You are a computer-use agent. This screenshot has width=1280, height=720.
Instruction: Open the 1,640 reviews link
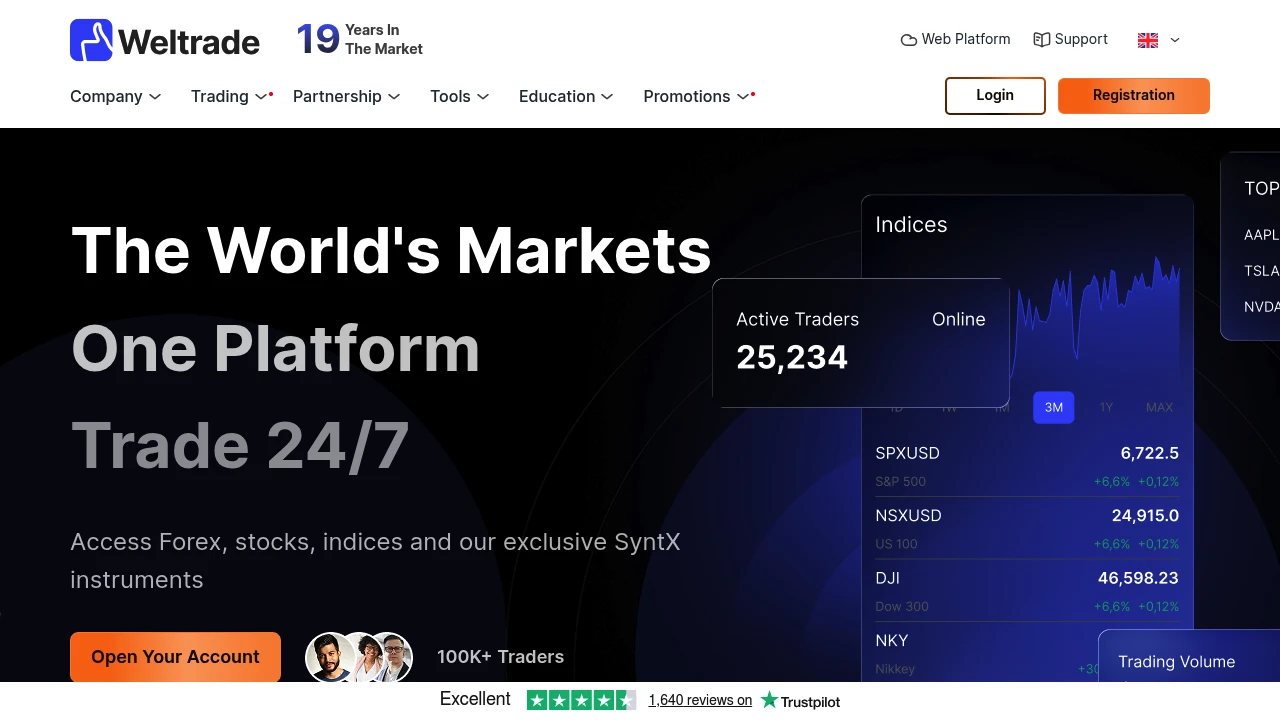pyautogui.click(x=700, y=700)
